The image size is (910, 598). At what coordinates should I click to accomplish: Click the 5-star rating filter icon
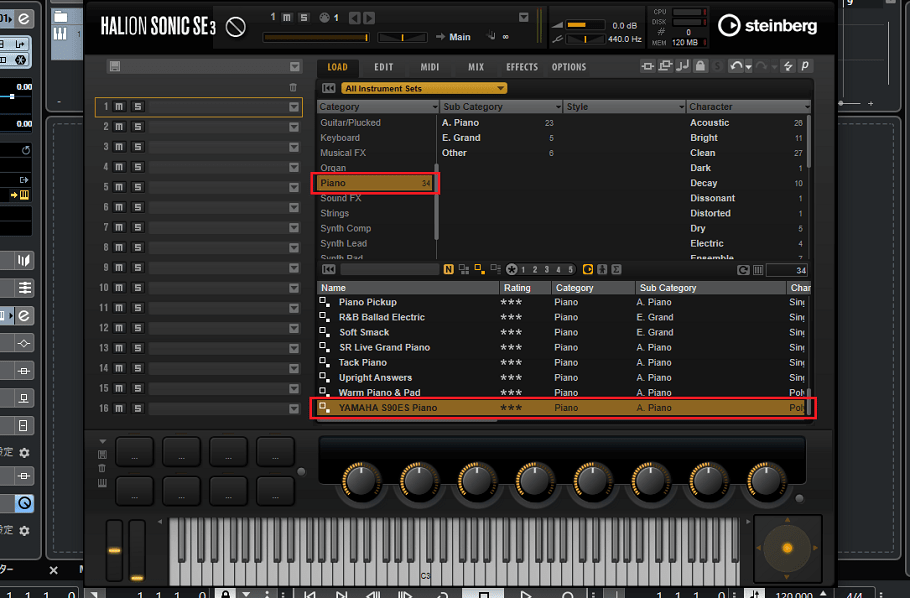(x=571, y=270)
